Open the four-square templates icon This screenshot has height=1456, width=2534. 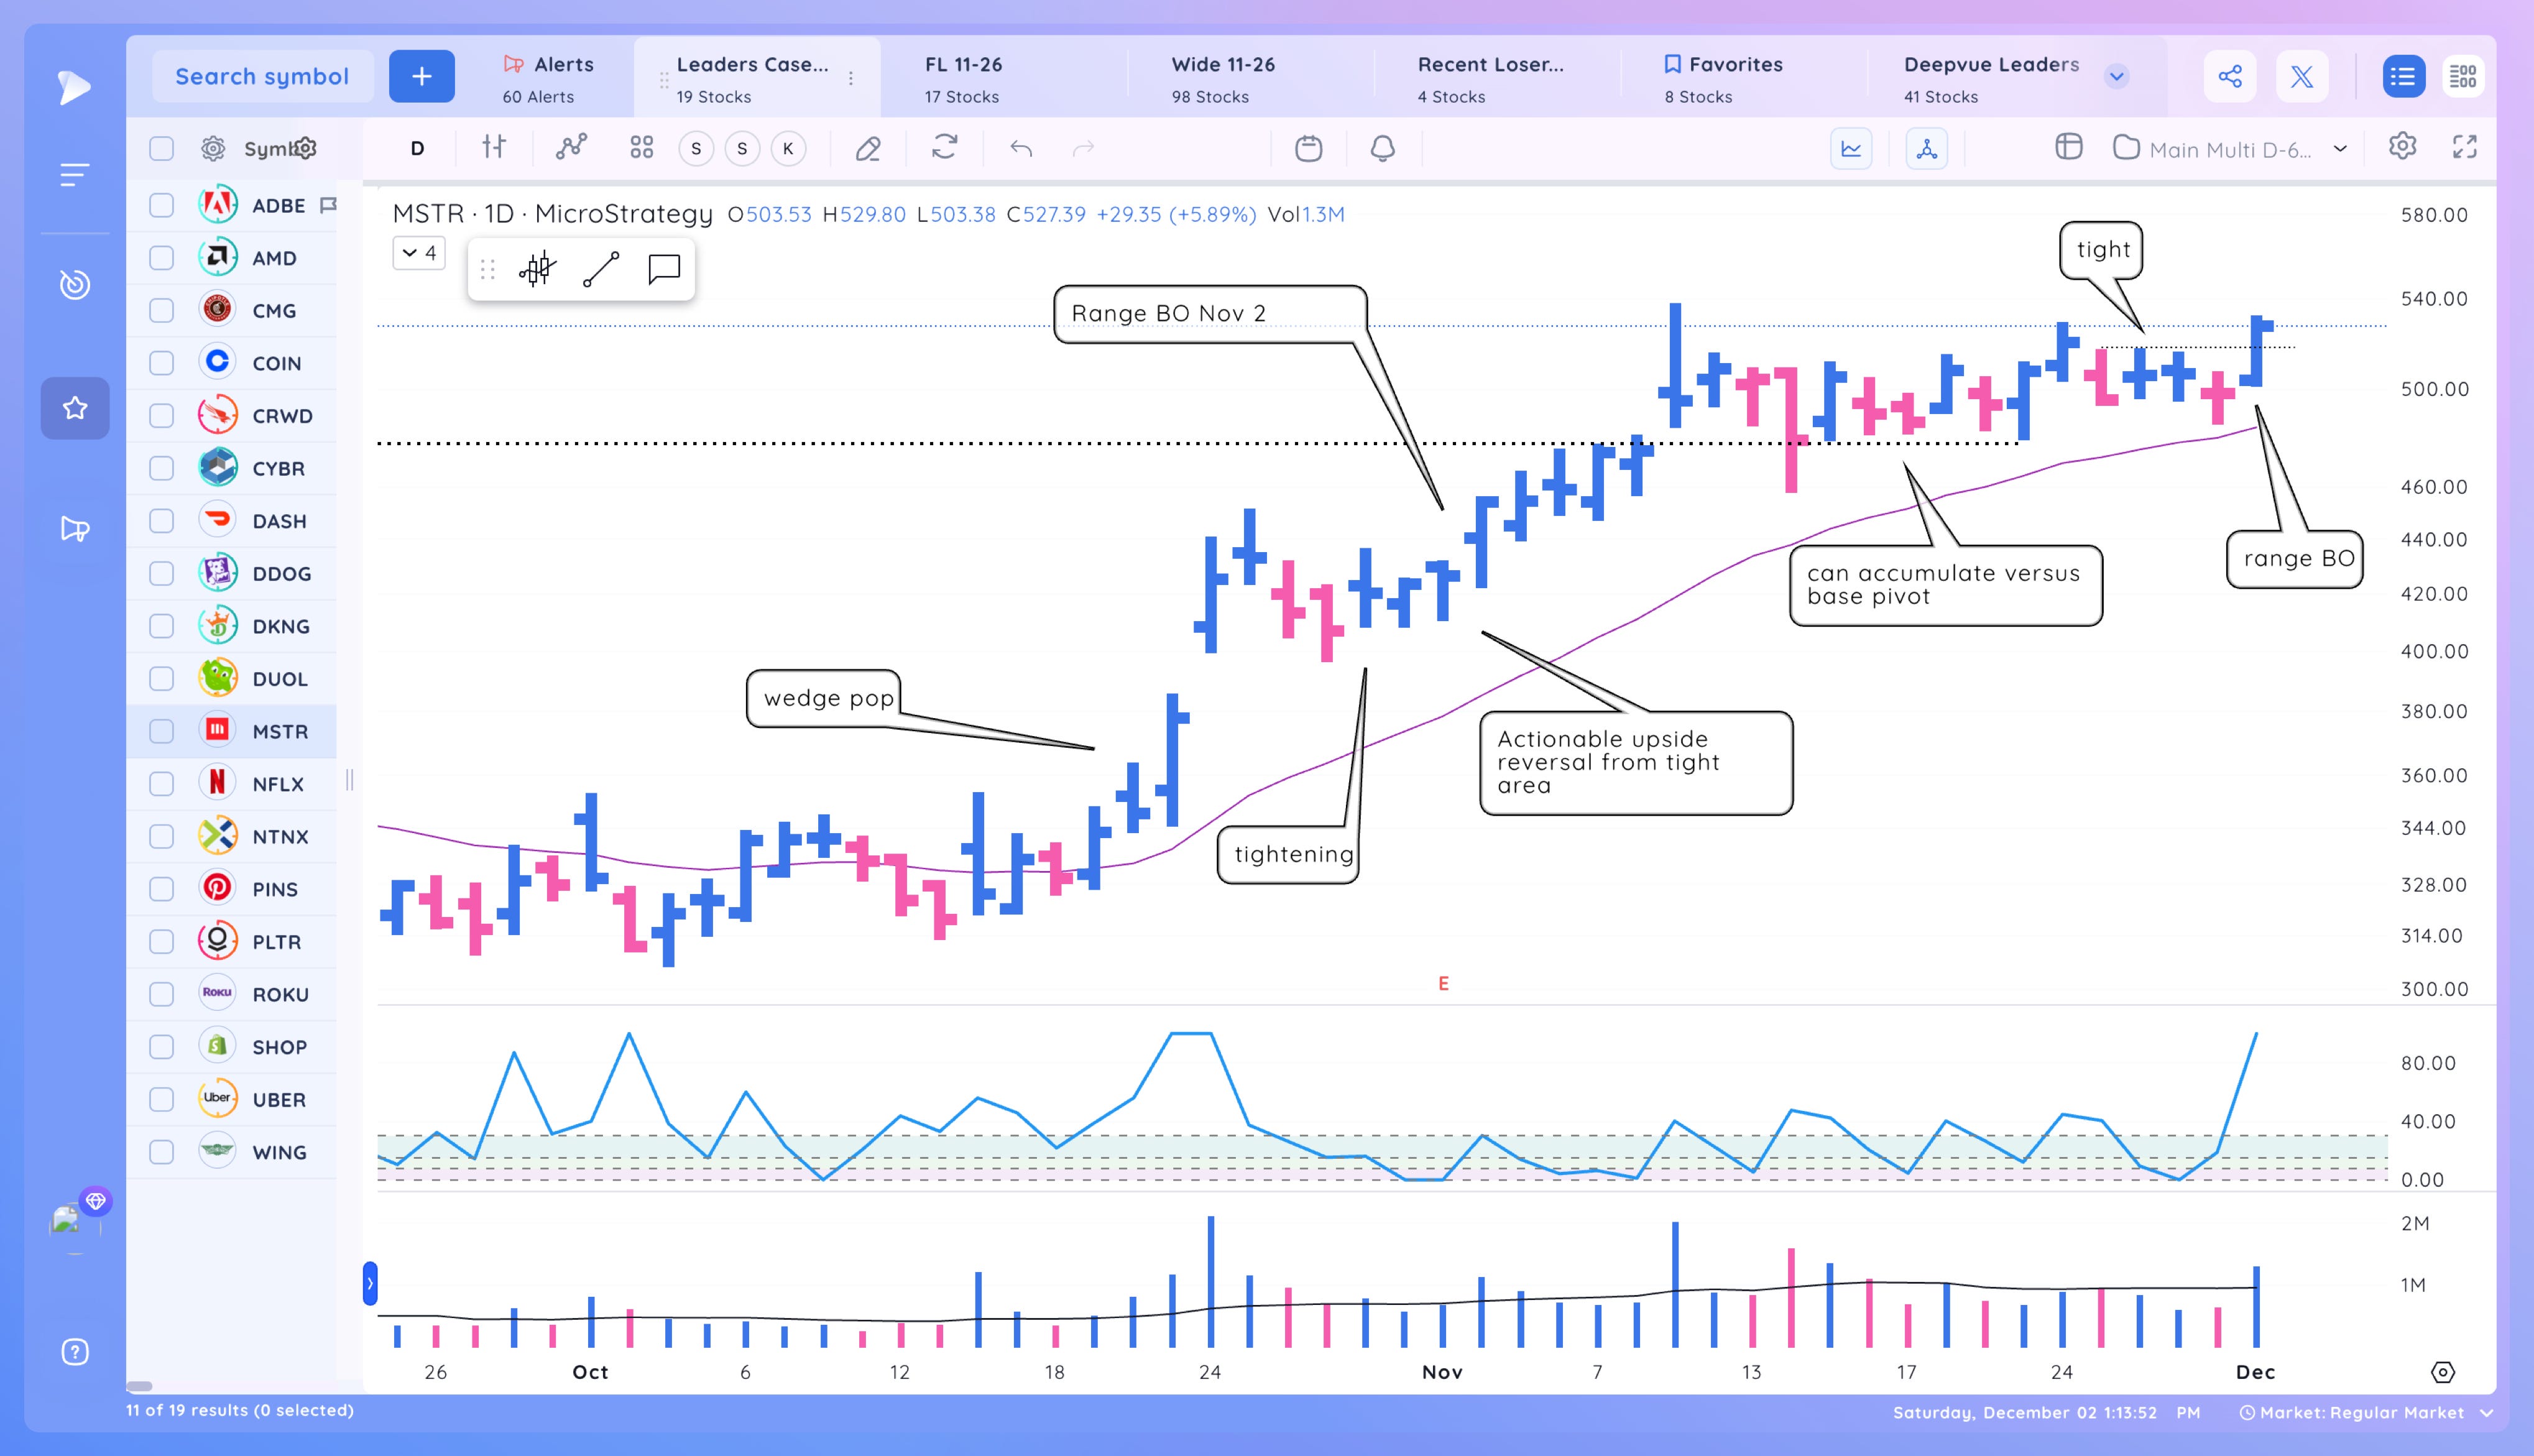(x=642, y=148)
